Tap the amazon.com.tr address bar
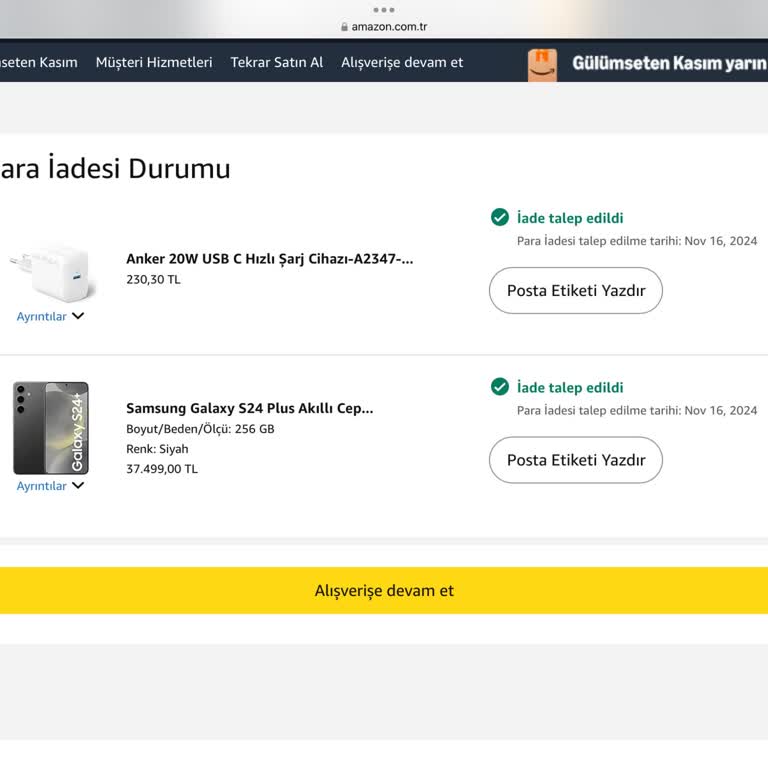This screenshot has width=768, height=768. click(384, 26)
